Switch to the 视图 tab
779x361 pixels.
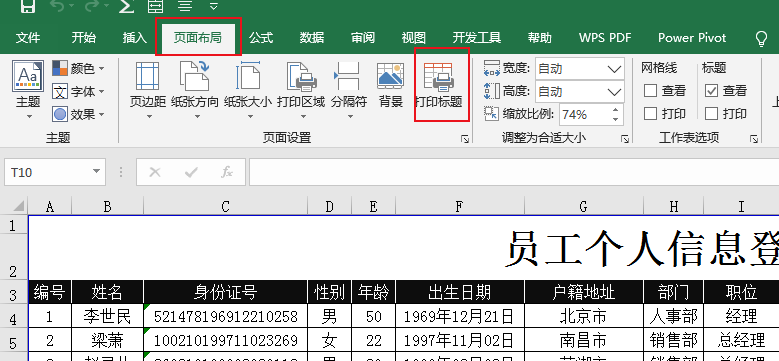click(x=413, y=38)
